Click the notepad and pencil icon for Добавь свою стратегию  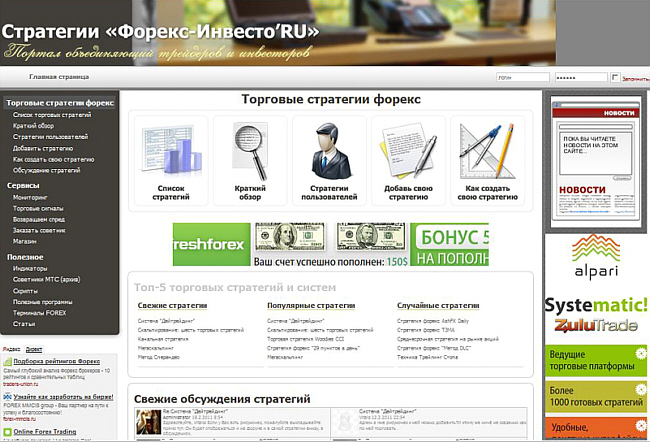[410, 152]
